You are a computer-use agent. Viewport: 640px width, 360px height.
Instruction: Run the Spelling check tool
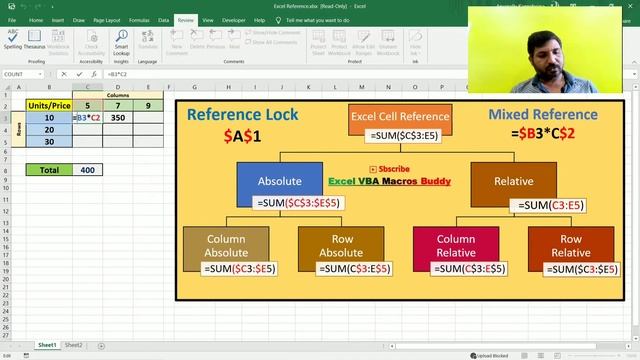(13, 40)
